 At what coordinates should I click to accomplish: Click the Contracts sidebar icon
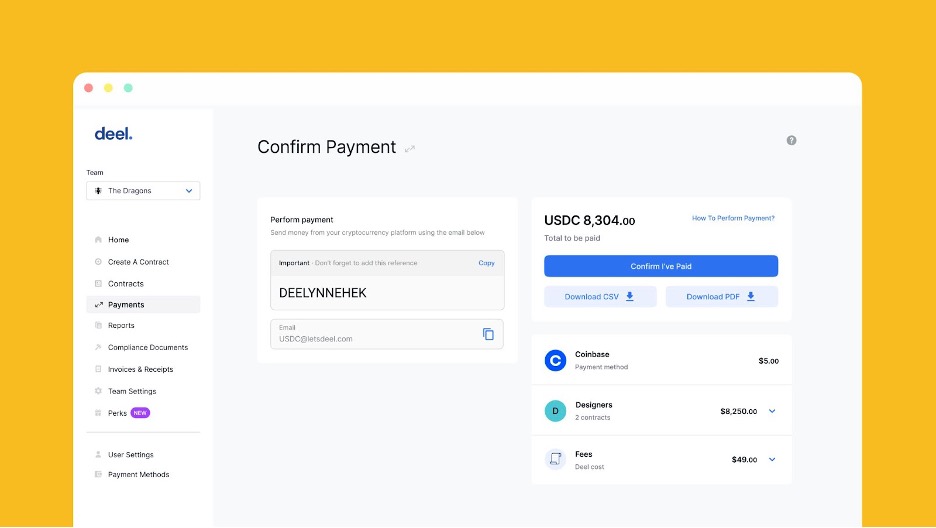point(98,283)
